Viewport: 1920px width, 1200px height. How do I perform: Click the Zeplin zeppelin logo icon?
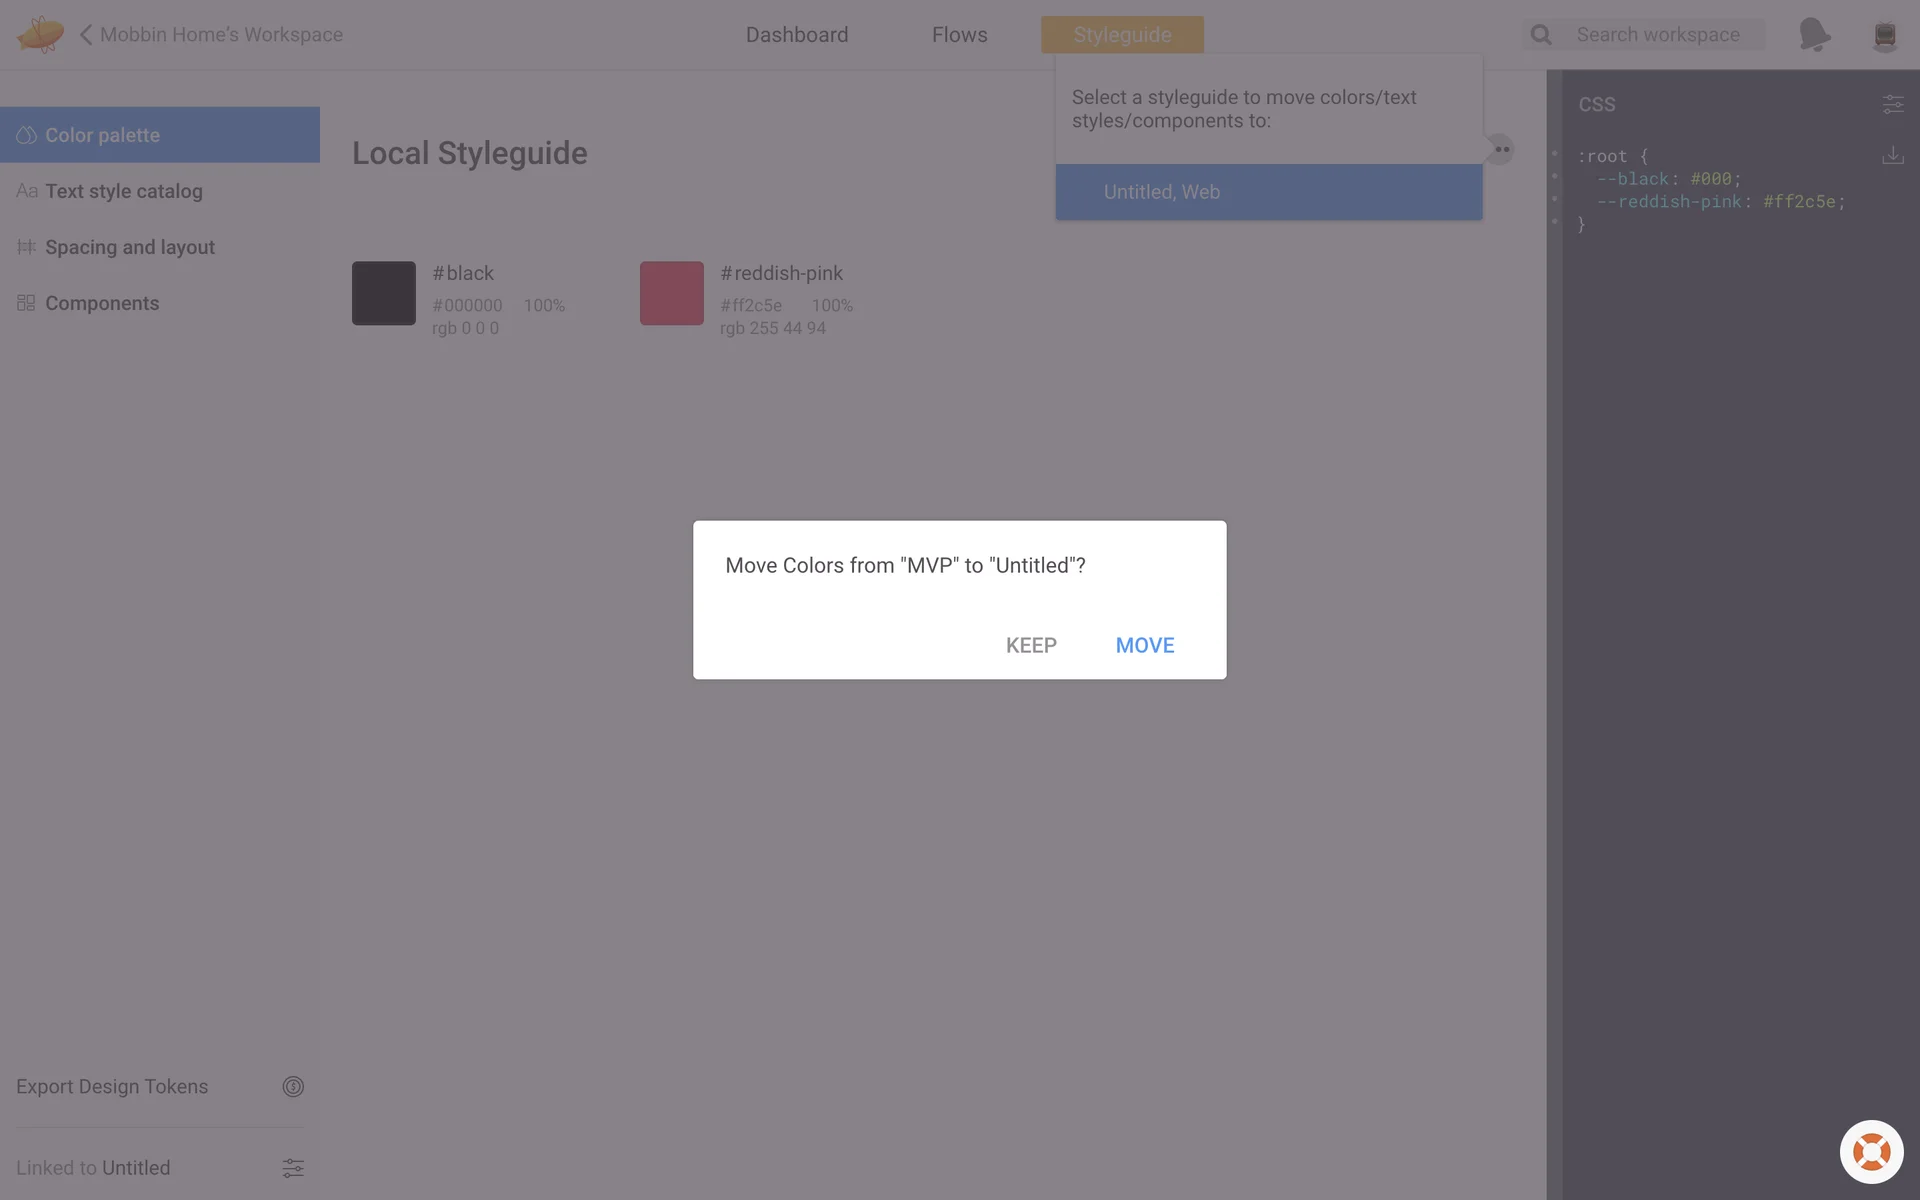coord(40,34)
